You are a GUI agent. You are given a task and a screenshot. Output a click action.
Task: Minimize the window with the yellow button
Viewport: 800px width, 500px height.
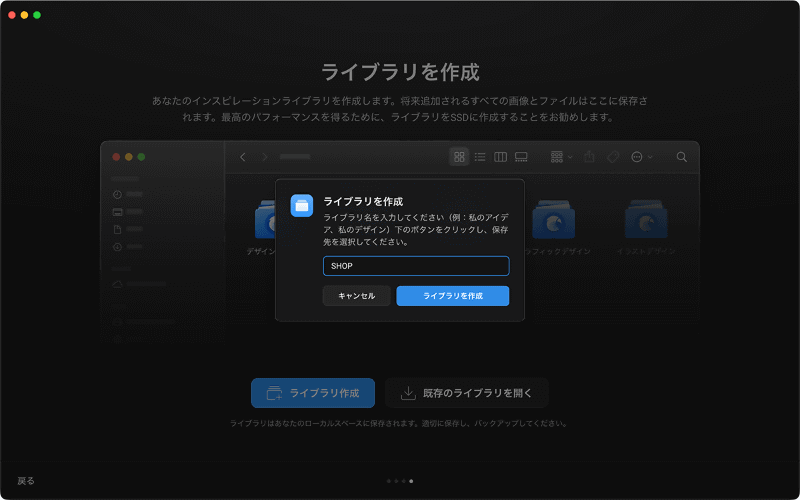tap(24, 15)
